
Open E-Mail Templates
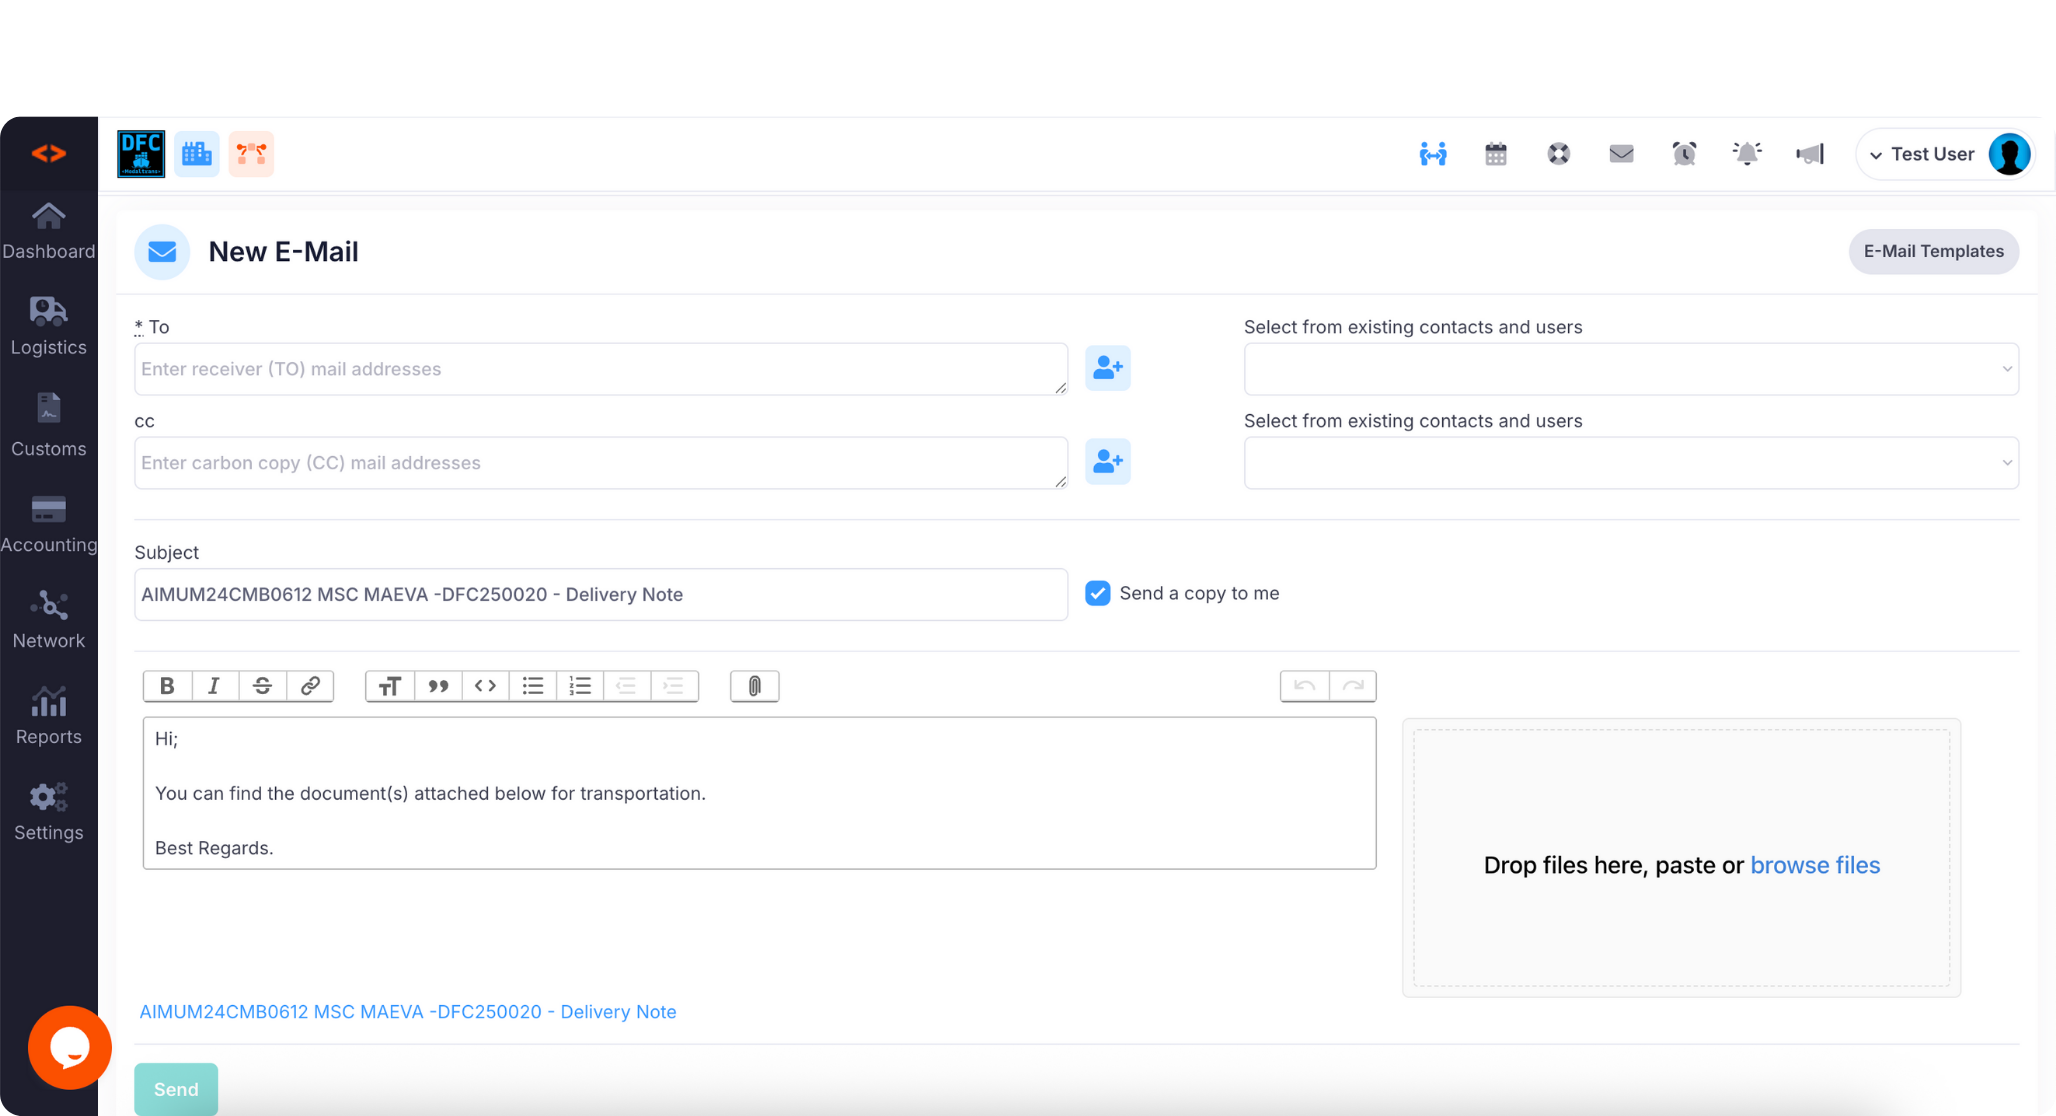[1933, 251]
